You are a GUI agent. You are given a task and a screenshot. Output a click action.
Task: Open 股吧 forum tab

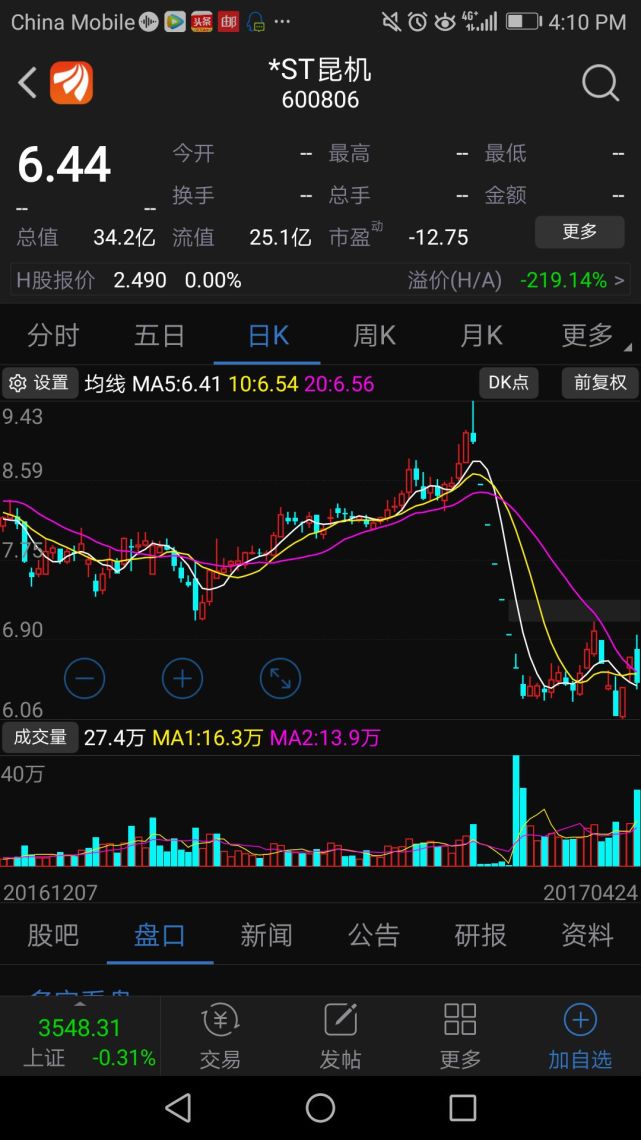53,936
